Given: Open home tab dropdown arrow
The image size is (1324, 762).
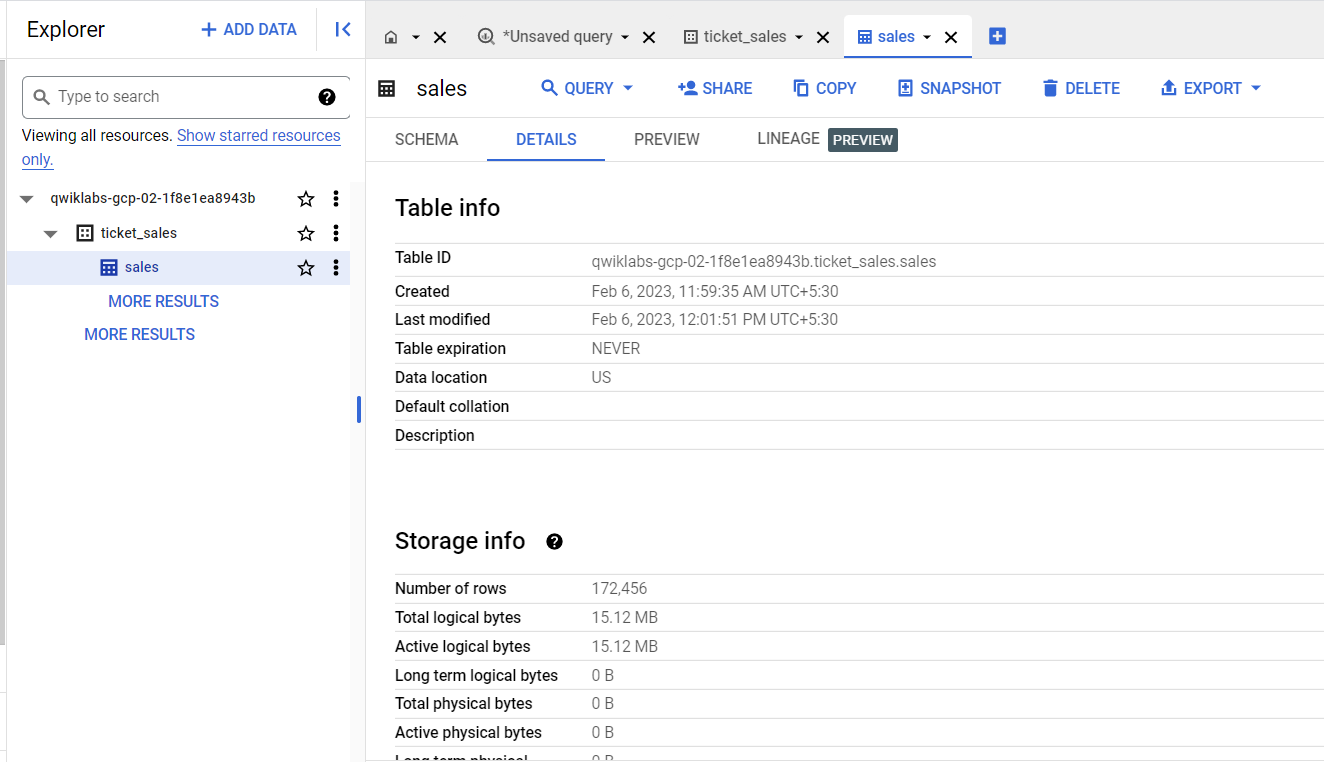Looking at the screenshot, I should [416, 37].
